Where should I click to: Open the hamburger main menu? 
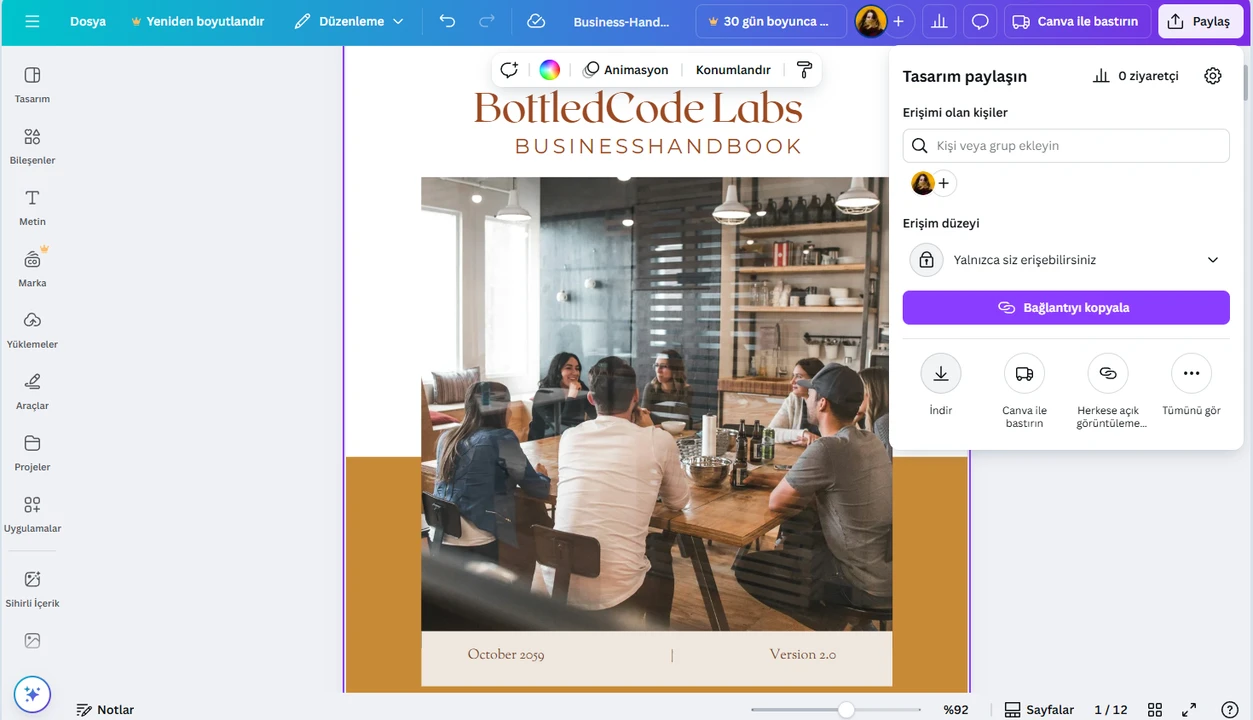(32, 21)
